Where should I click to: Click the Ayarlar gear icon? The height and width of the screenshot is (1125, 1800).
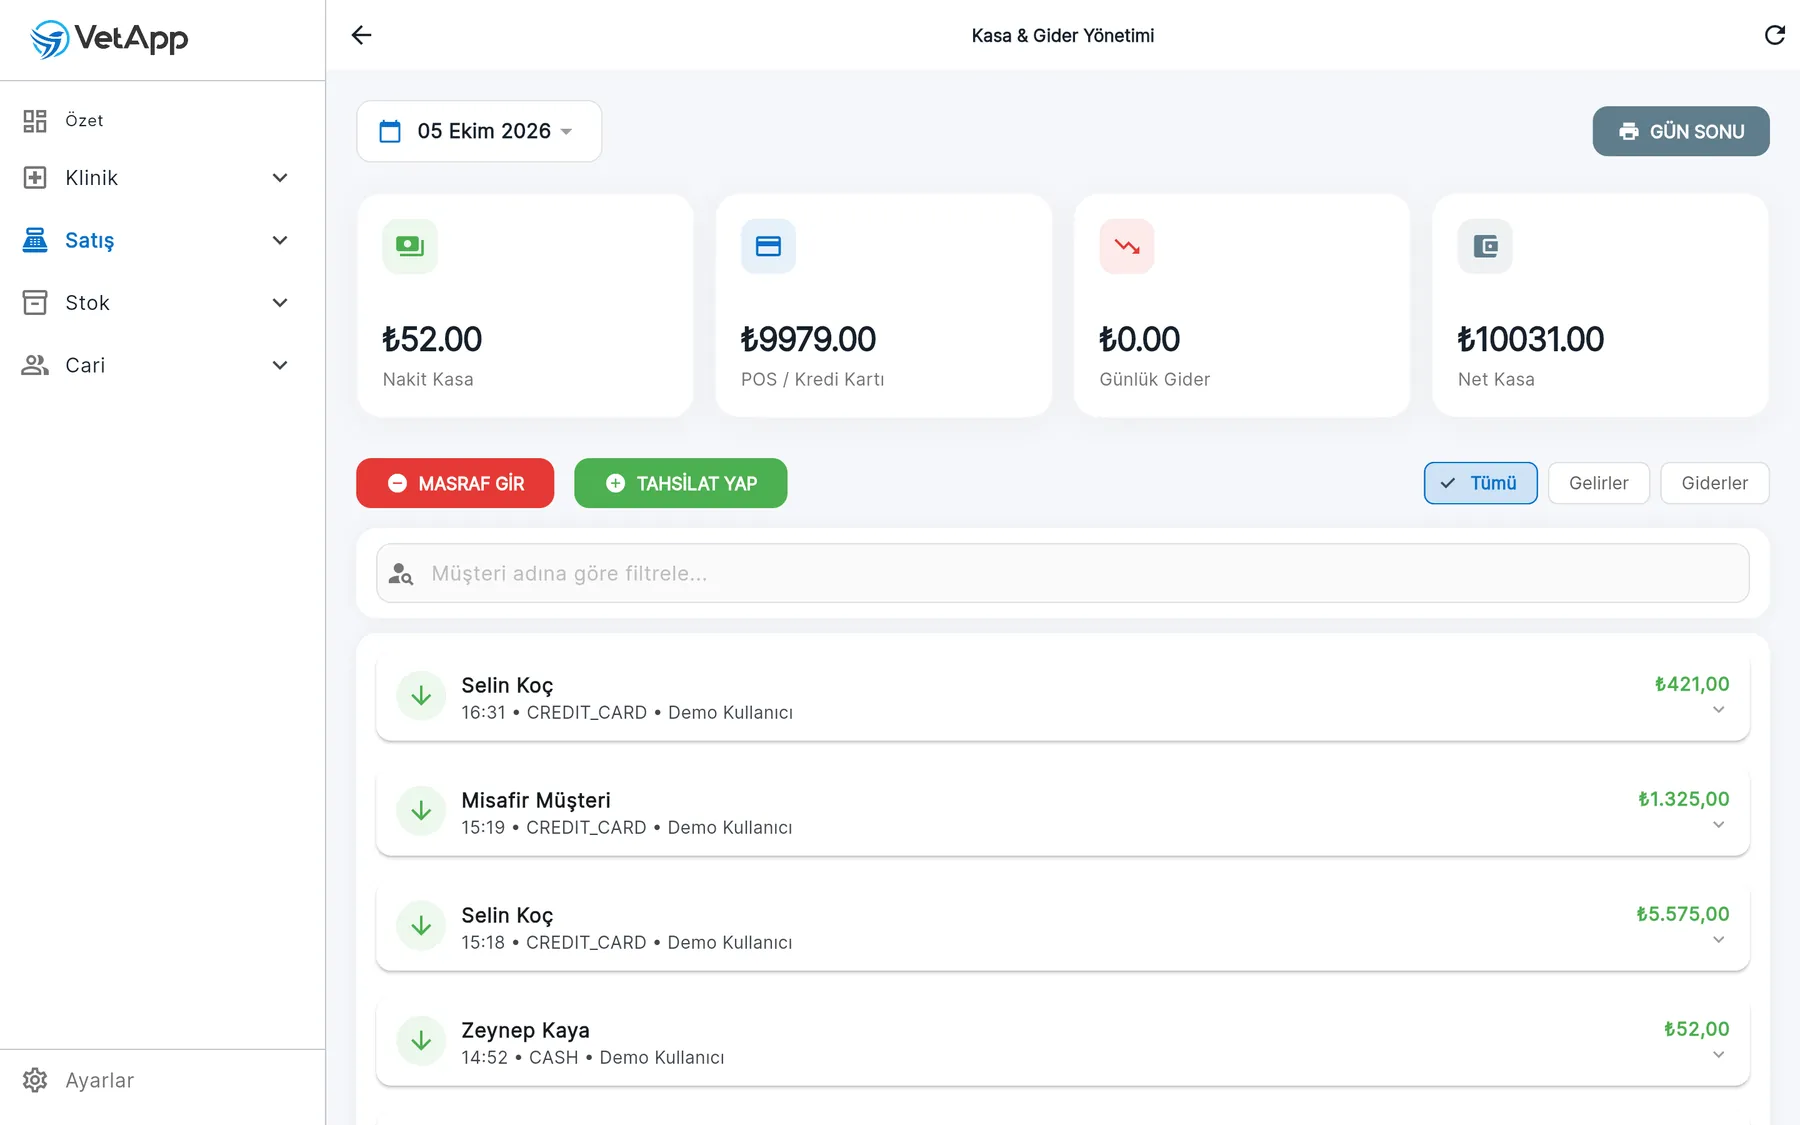click(x=35, y=1080)
